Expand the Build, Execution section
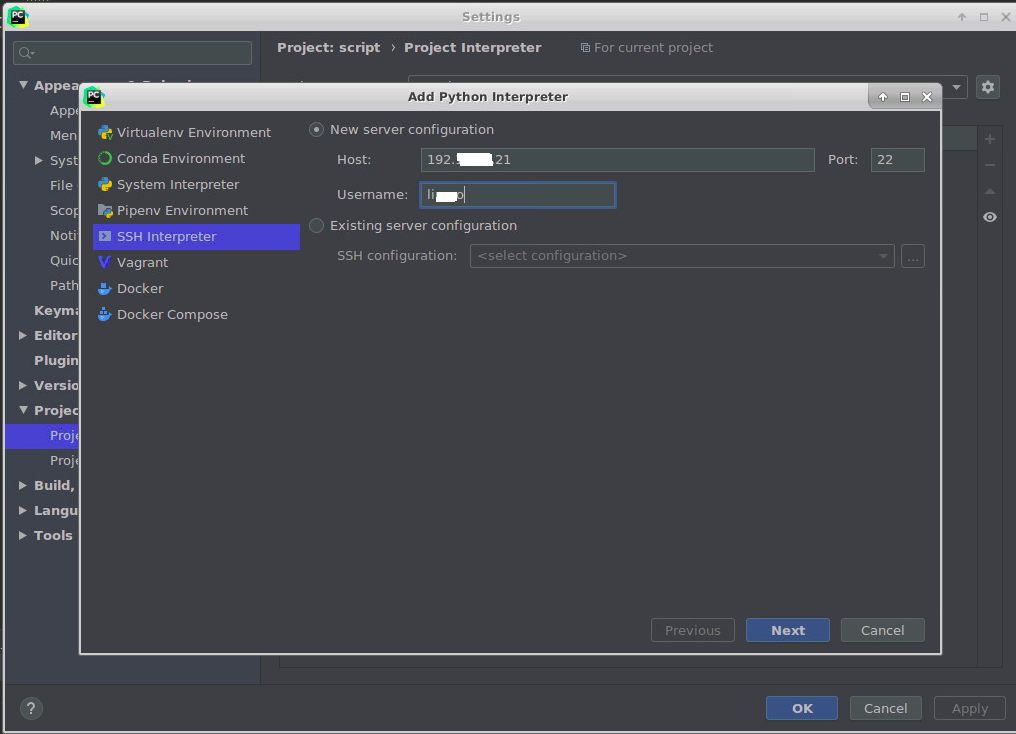The width and height of the screenshot is (1016, 734). [23, 485]
